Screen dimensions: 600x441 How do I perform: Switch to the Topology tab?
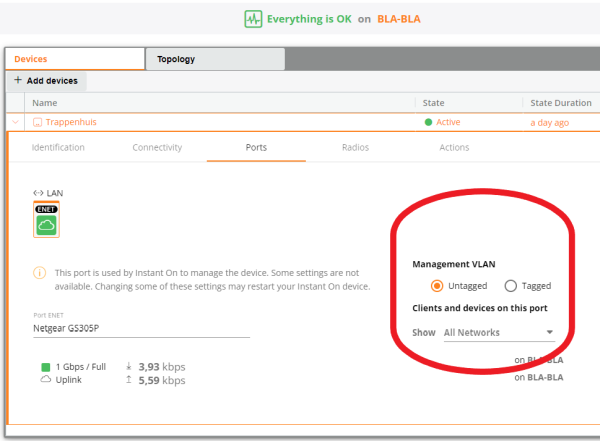tap(176, 59)
